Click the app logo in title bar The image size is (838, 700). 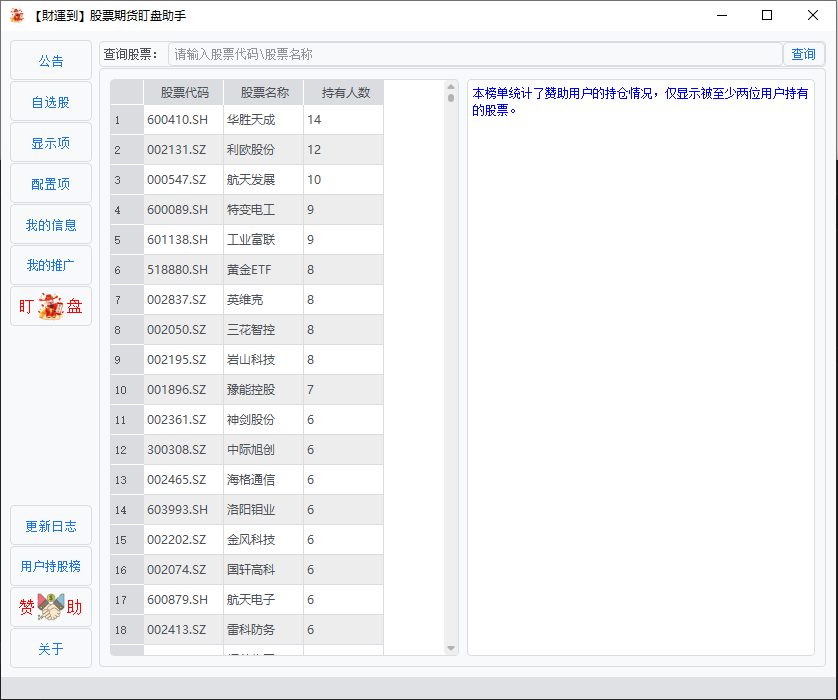[17, 15]
